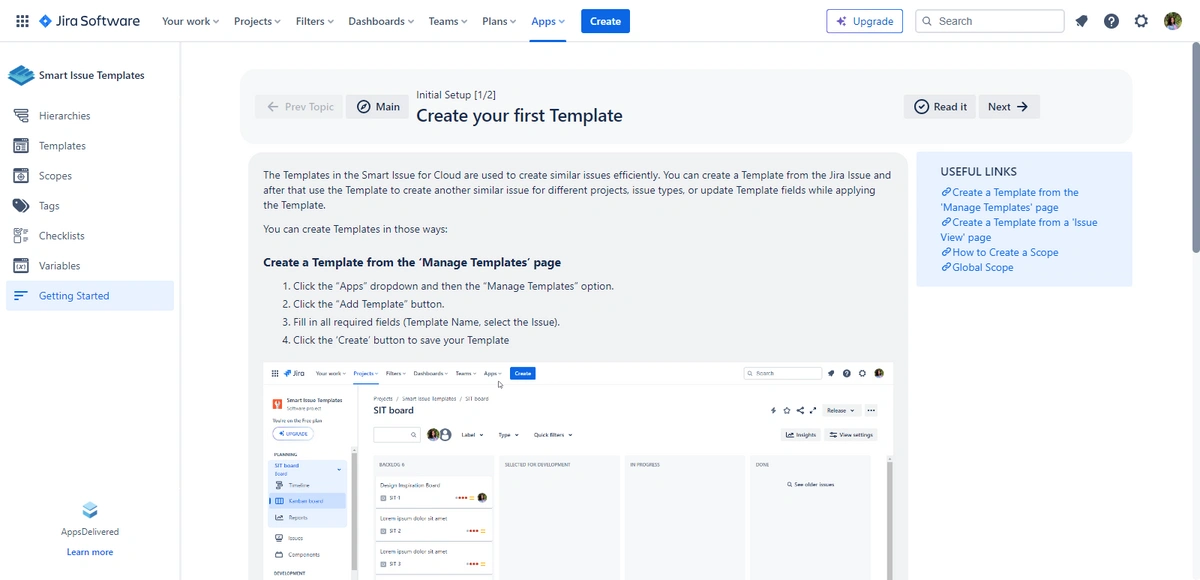Expand the Plans dropdown
Screen dimensions: 1200x580
(x=499, y=21)
